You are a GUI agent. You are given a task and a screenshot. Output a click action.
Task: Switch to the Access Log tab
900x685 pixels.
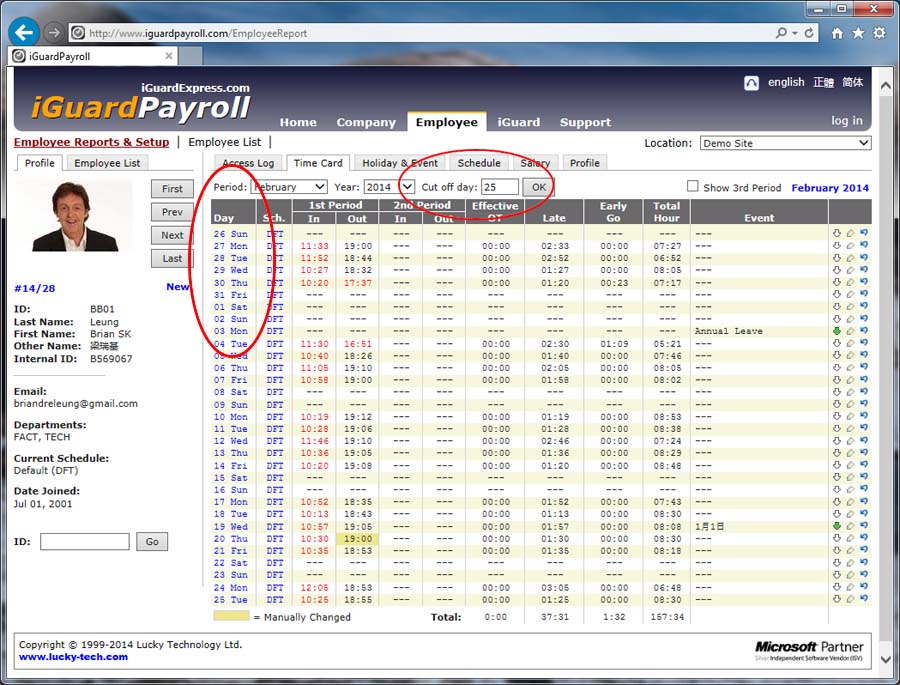coord(248,163)
